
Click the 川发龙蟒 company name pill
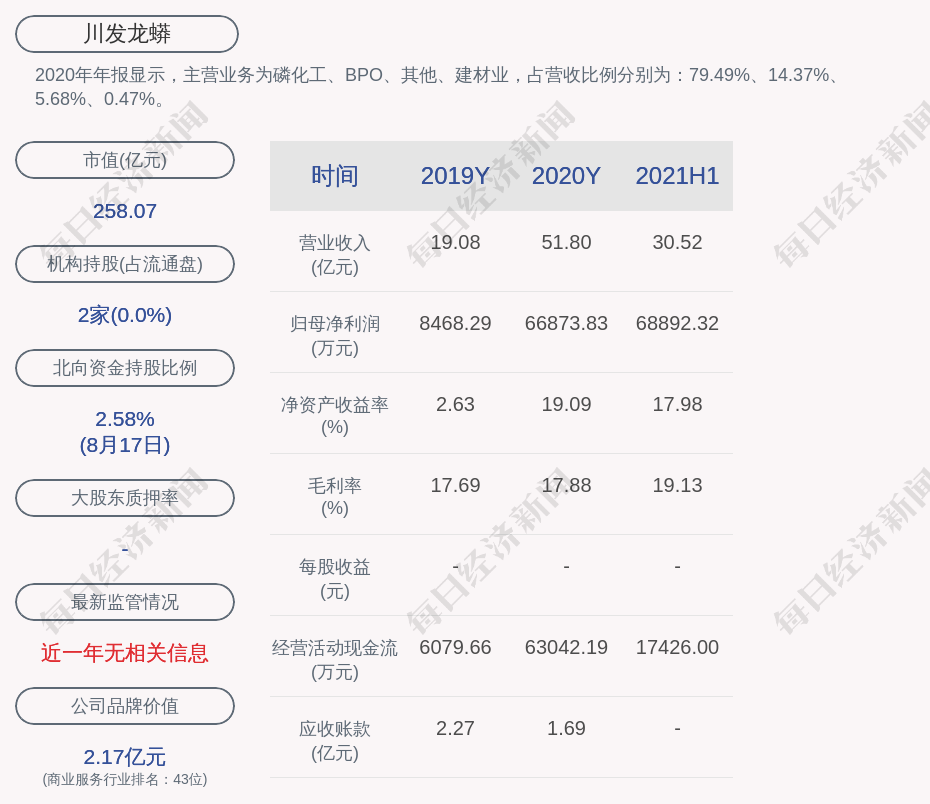pos(127,34)
